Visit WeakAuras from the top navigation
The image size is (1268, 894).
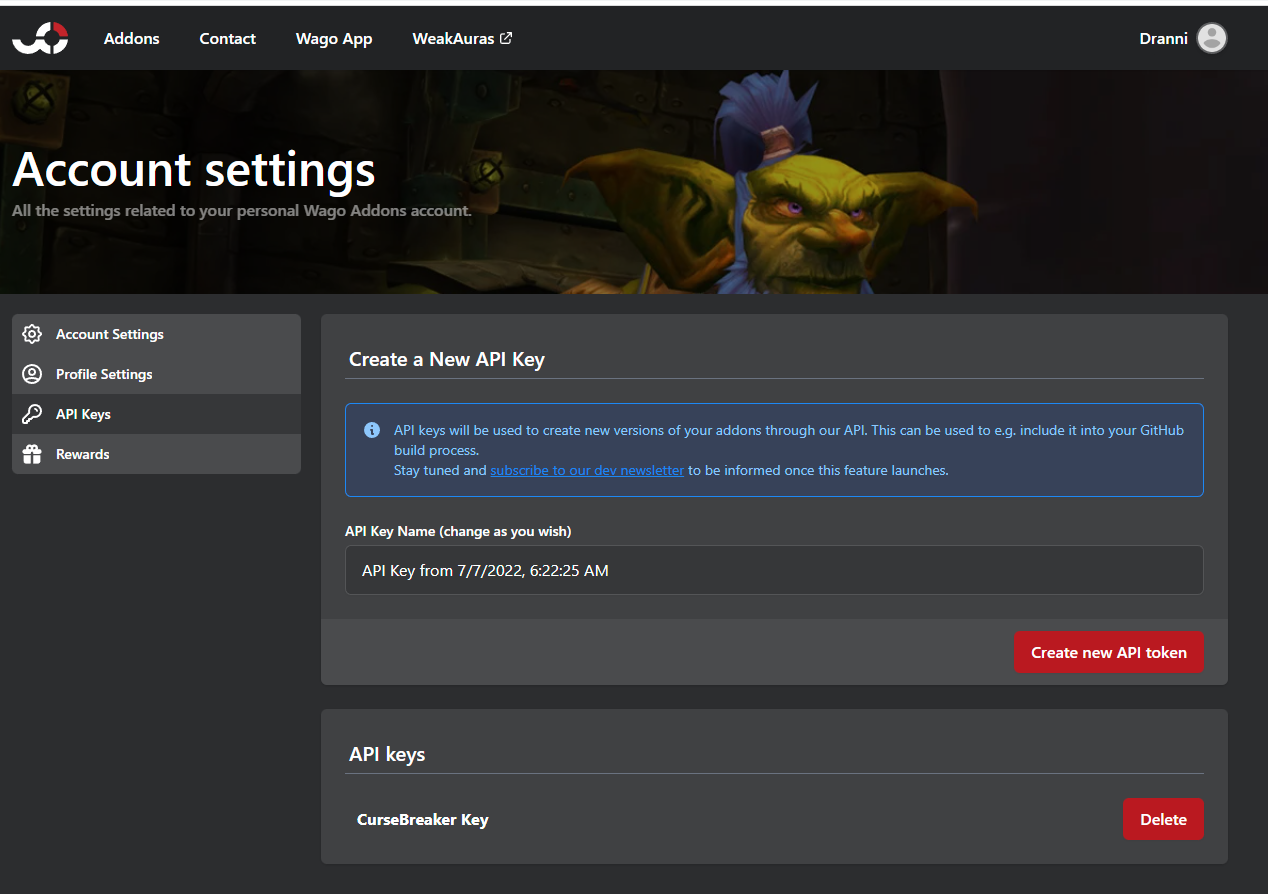(x=453, y=38)
